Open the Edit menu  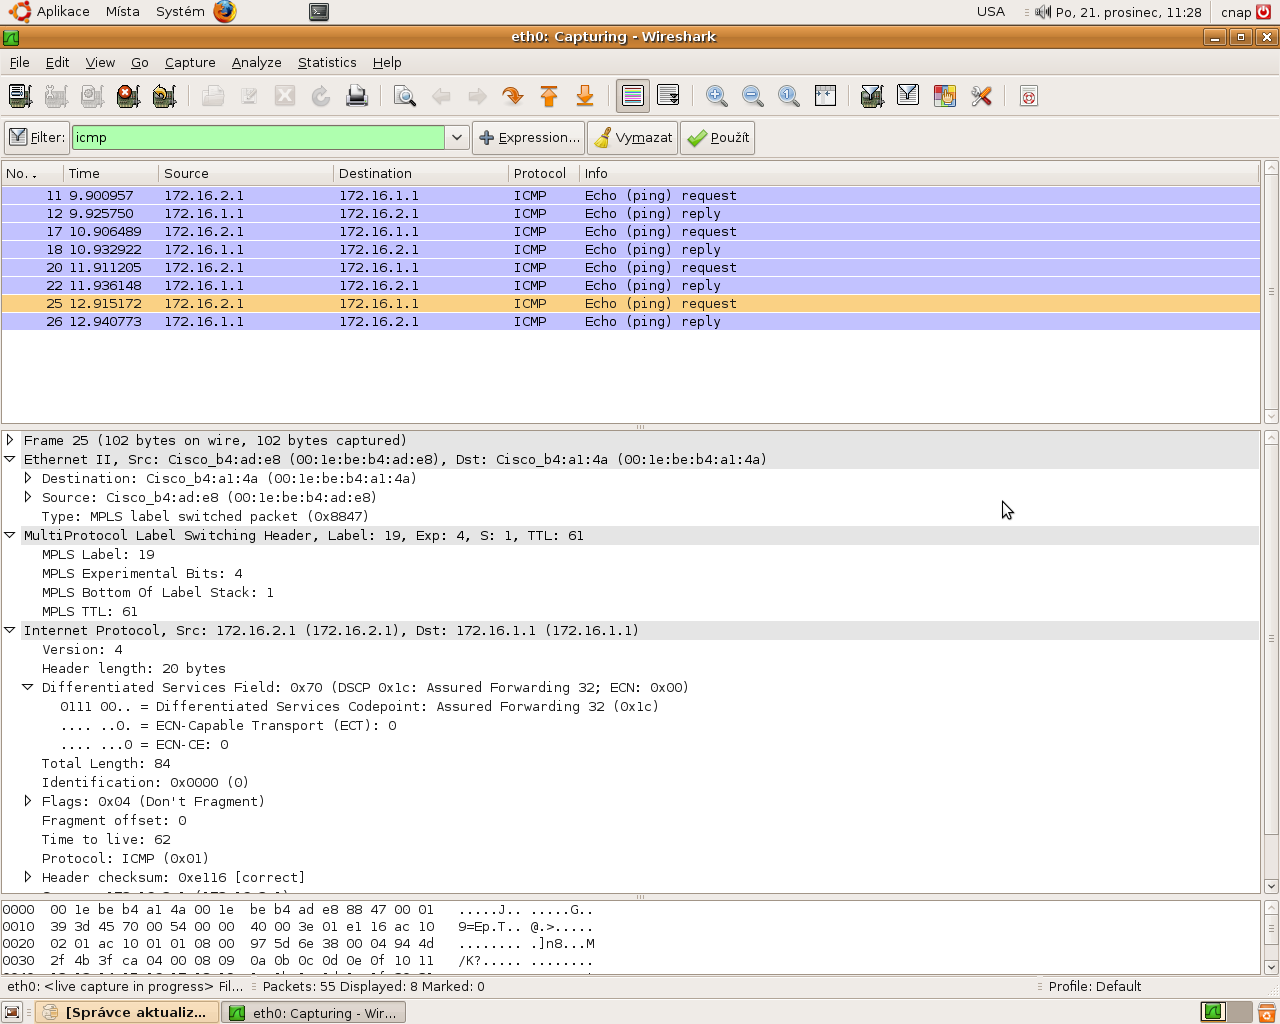[x=57, y=62]
